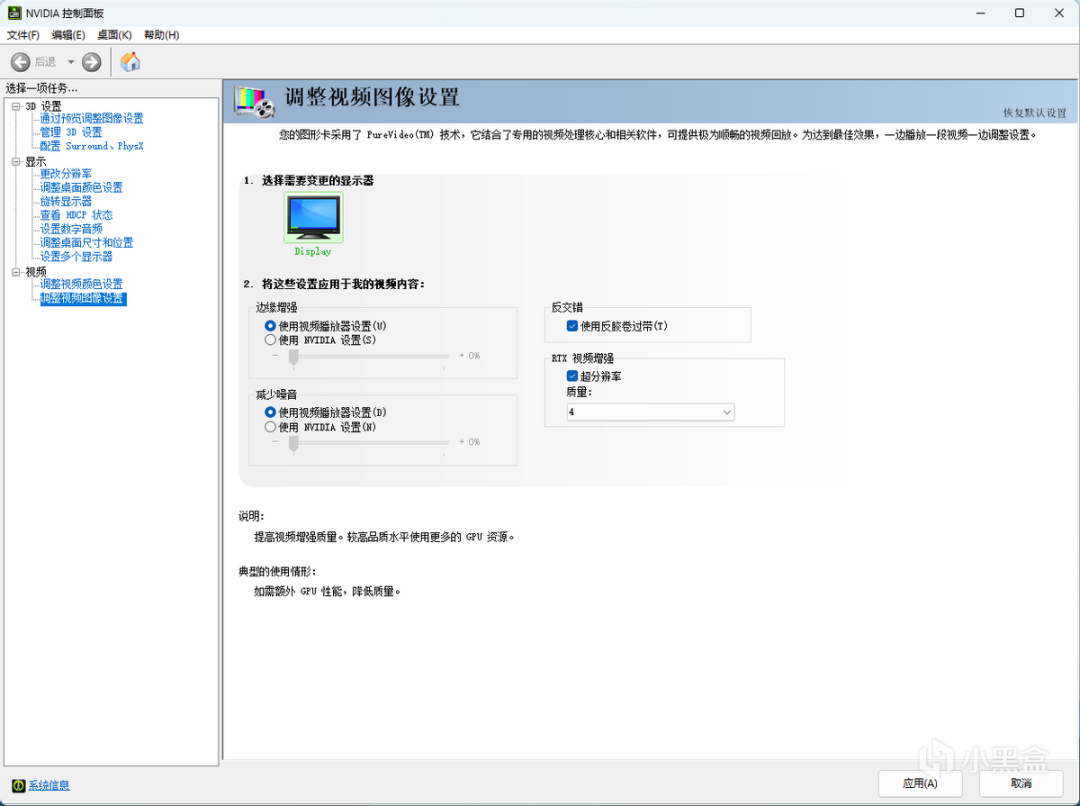Viewport: 1080px width, 806px height.
Task: Open 配置 Surround、PhysX page
Action: (92, 146)
